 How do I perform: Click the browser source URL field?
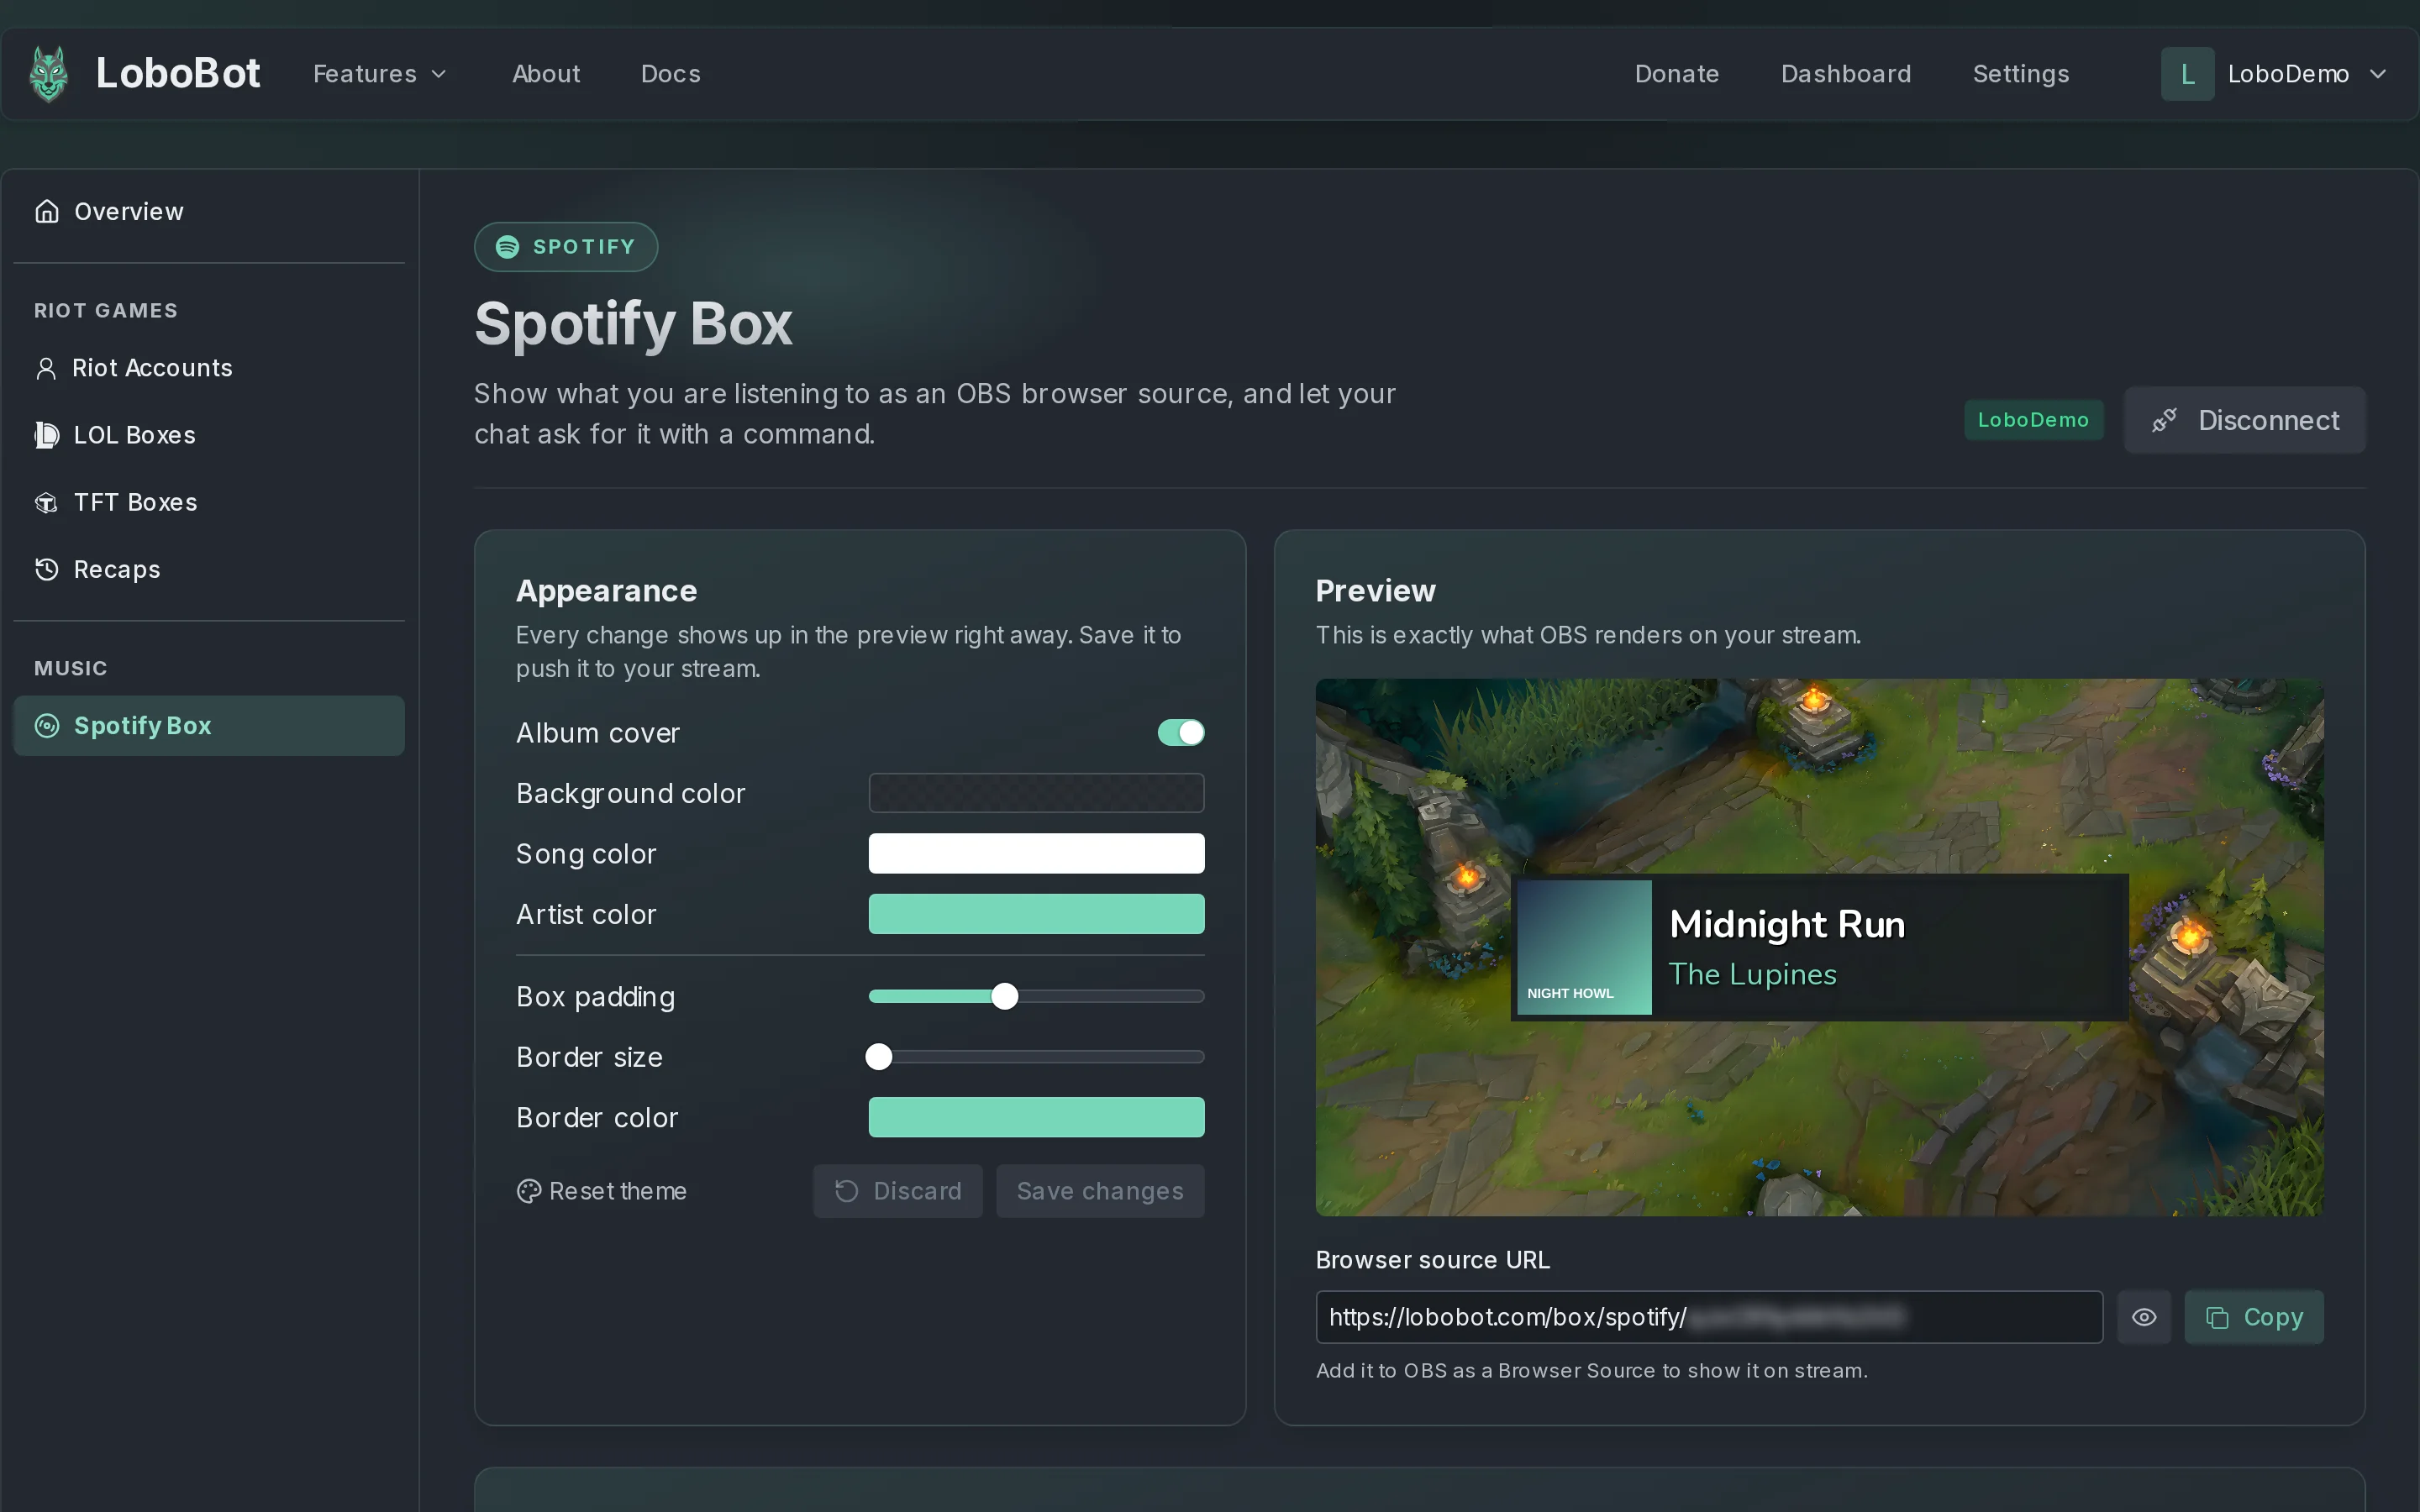click(1709, 1317)
